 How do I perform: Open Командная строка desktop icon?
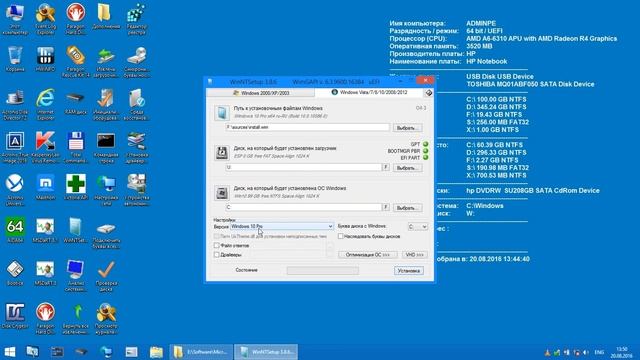click(x=106, y=147)
